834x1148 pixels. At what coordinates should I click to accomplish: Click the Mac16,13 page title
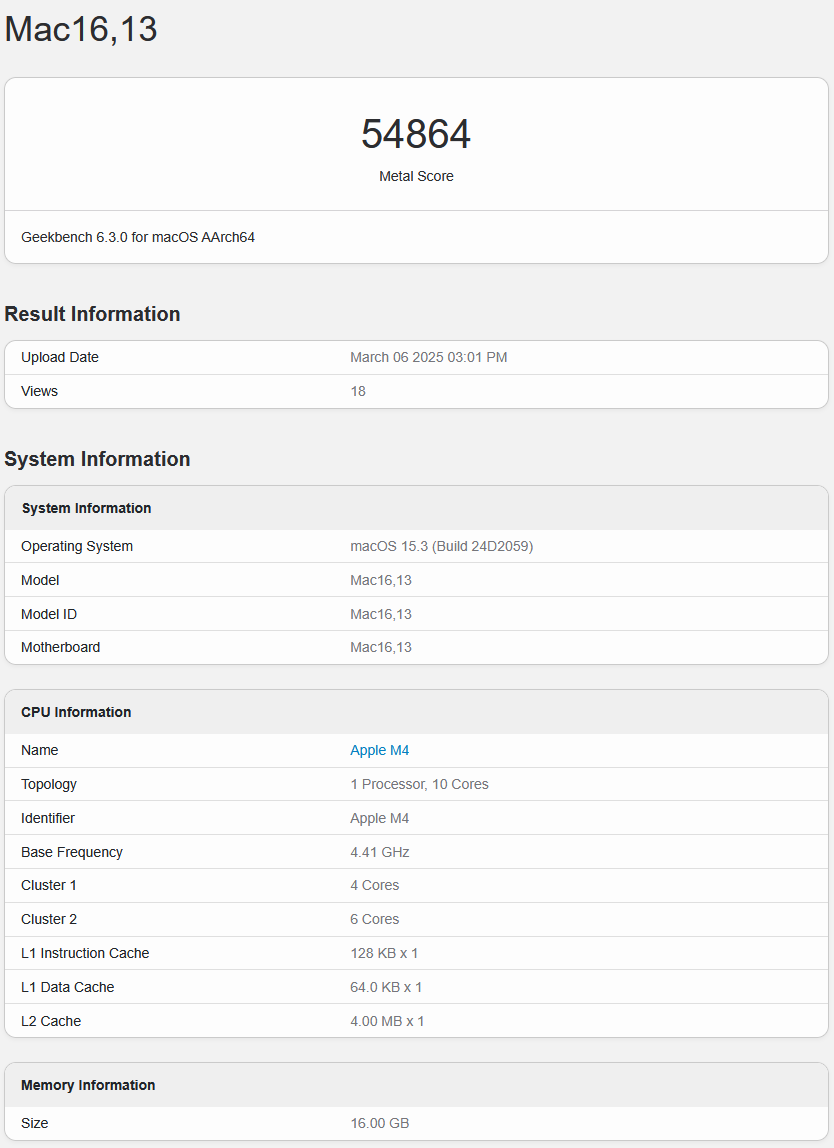point(81,29)
